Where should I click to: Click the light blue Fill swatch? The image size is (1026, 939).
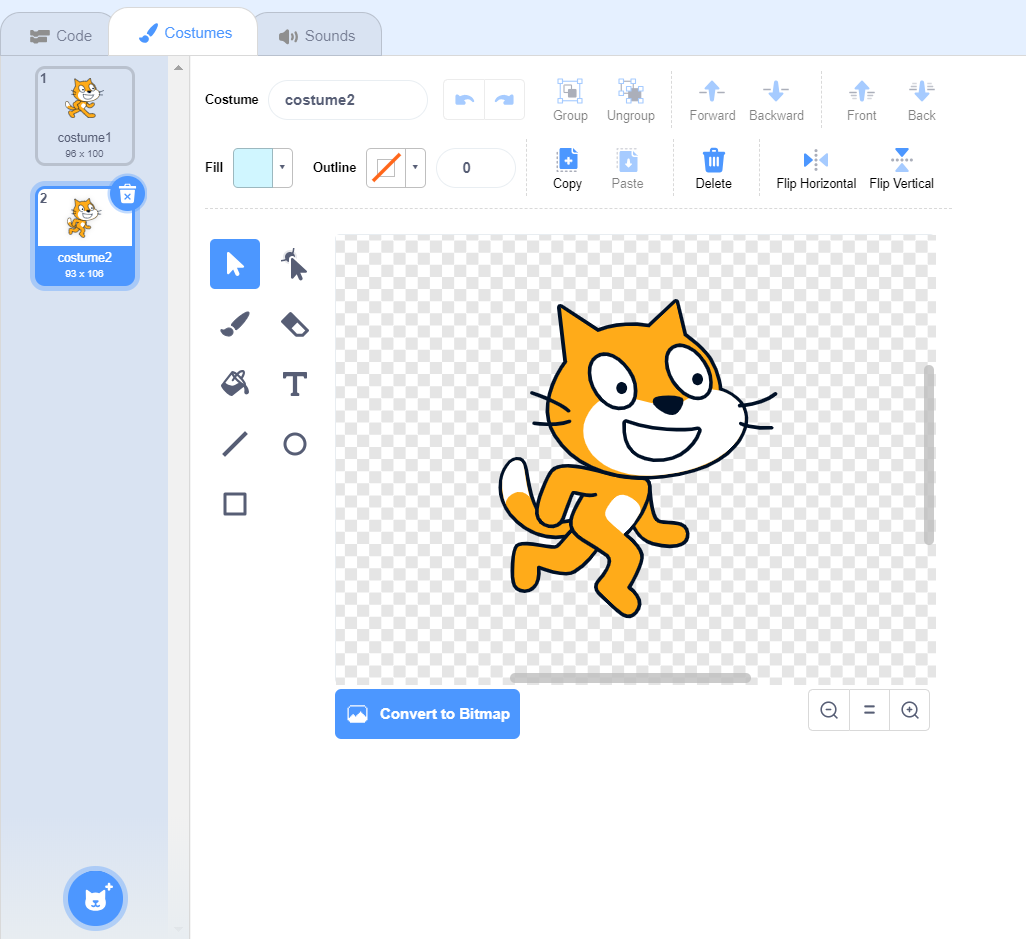[253, 168]
